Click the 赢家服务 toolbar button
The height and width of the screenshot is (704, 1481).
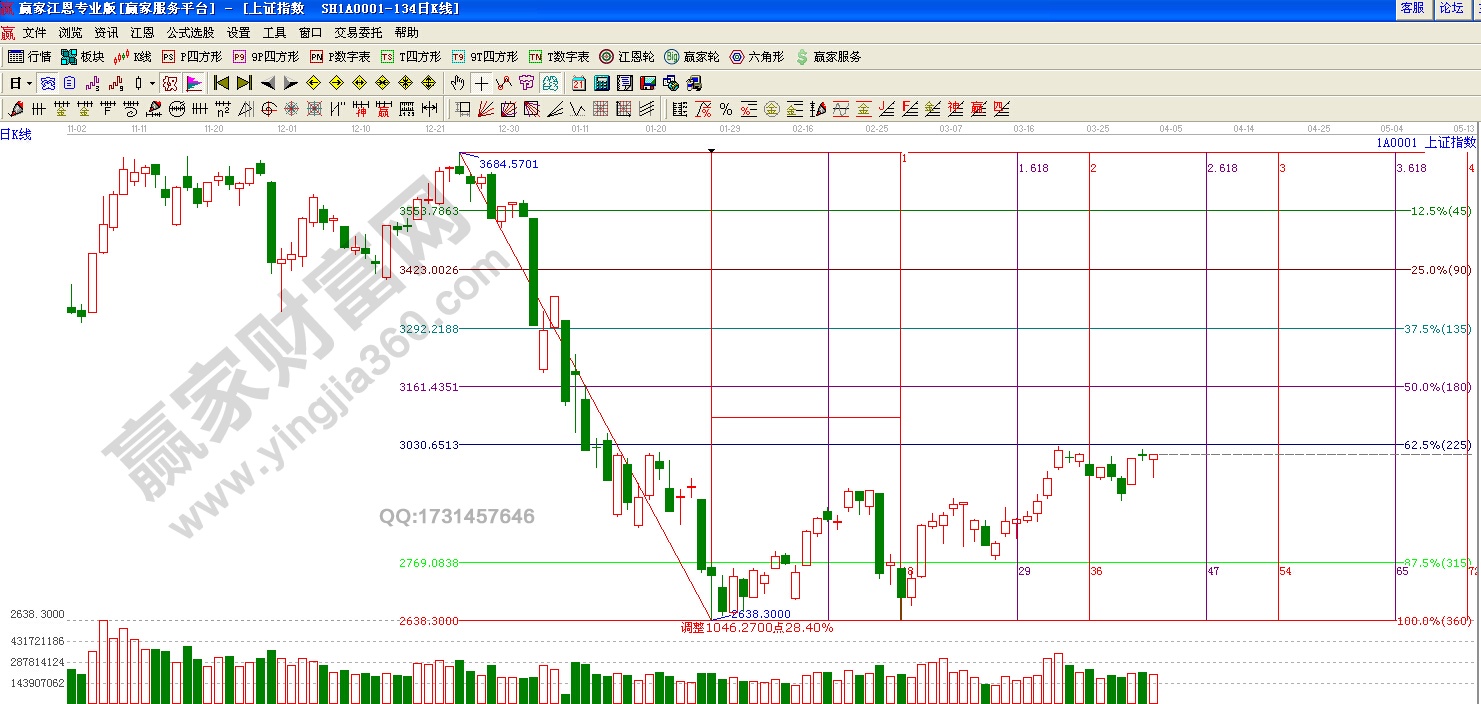point(828,57)
